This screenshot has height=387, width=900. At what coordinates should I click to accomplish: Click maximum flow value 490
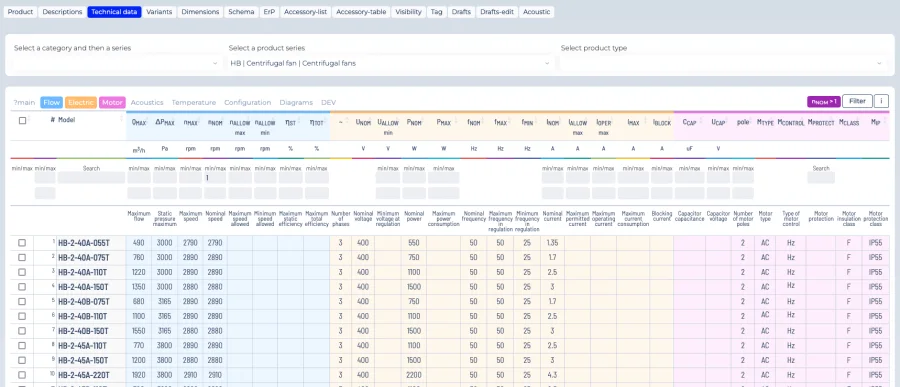pyautogui.click(x=138, y=243)
